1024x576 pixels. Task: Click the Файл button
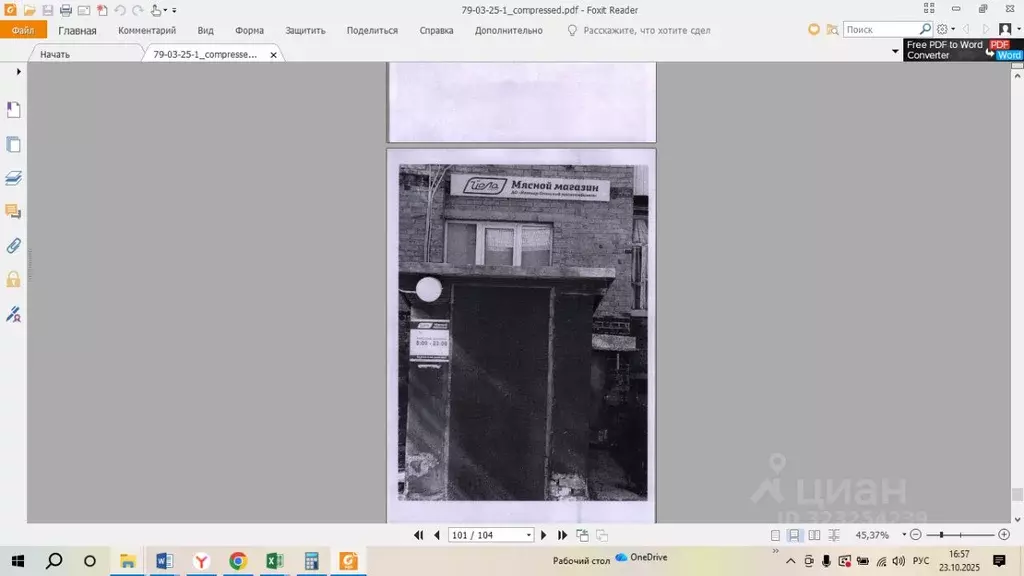click(x=23, y=31)
